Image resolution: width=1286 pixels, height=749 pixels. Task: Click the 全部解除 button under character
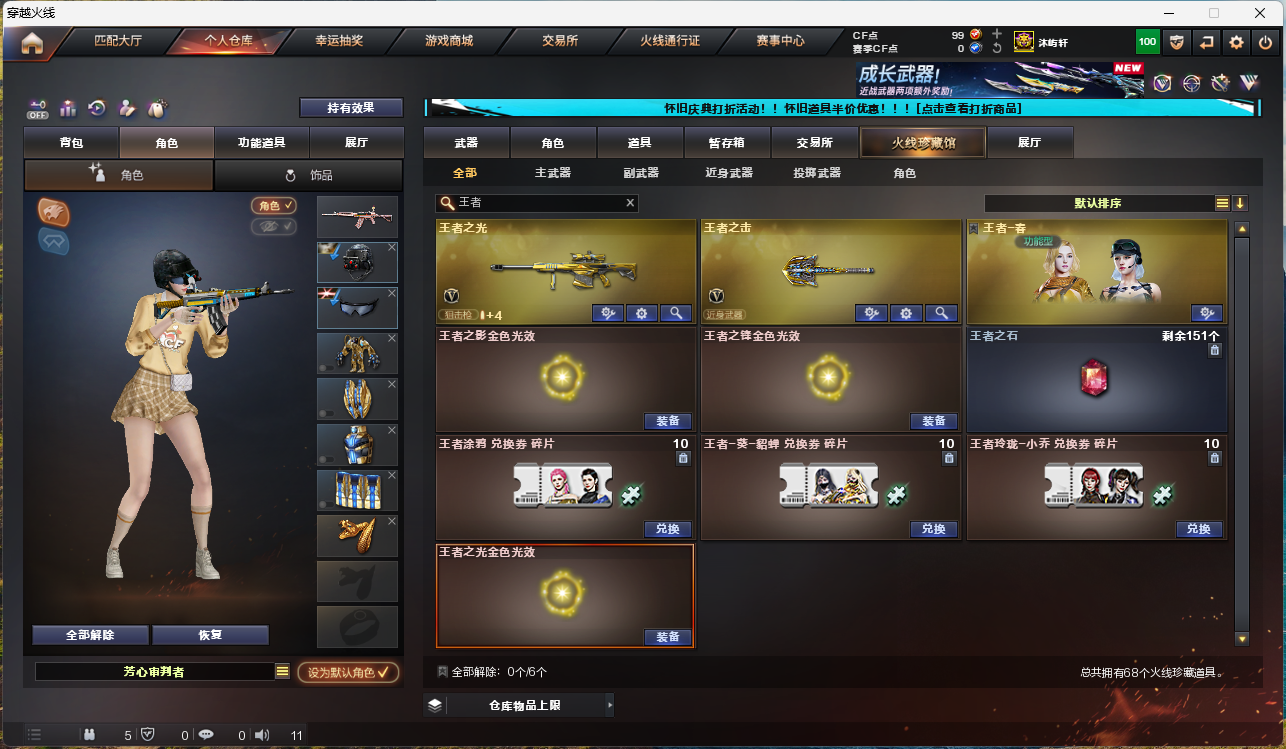pos(90,635)
